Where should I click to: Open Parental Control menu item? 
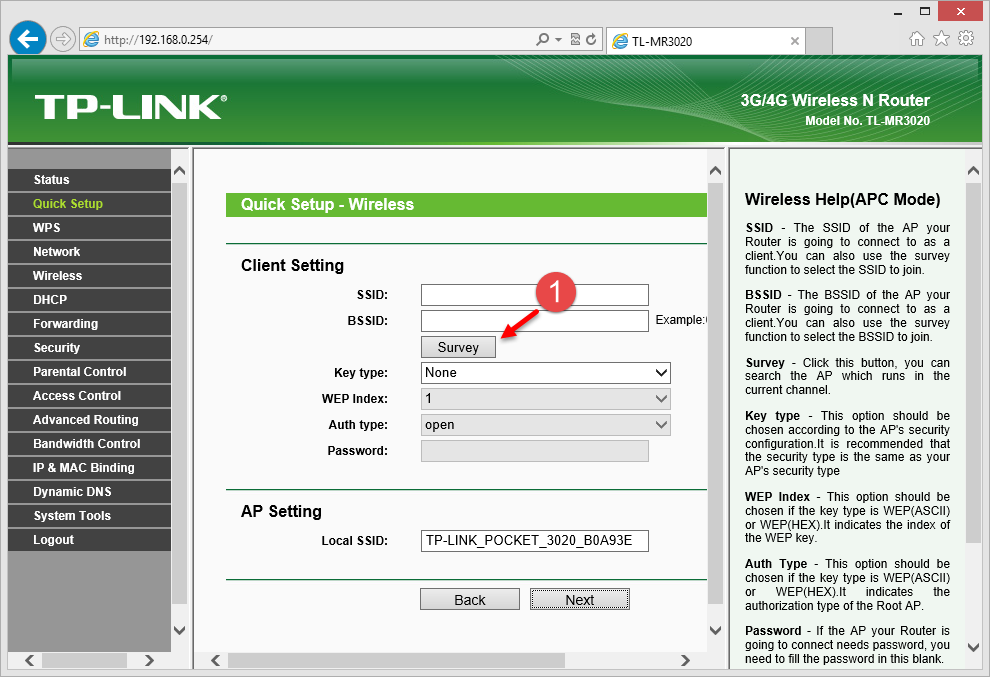point(89,371)
